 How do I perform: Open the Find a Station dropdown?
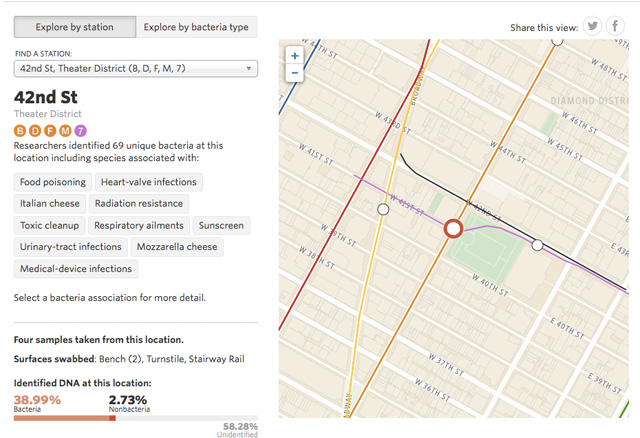tap(135, 69)
